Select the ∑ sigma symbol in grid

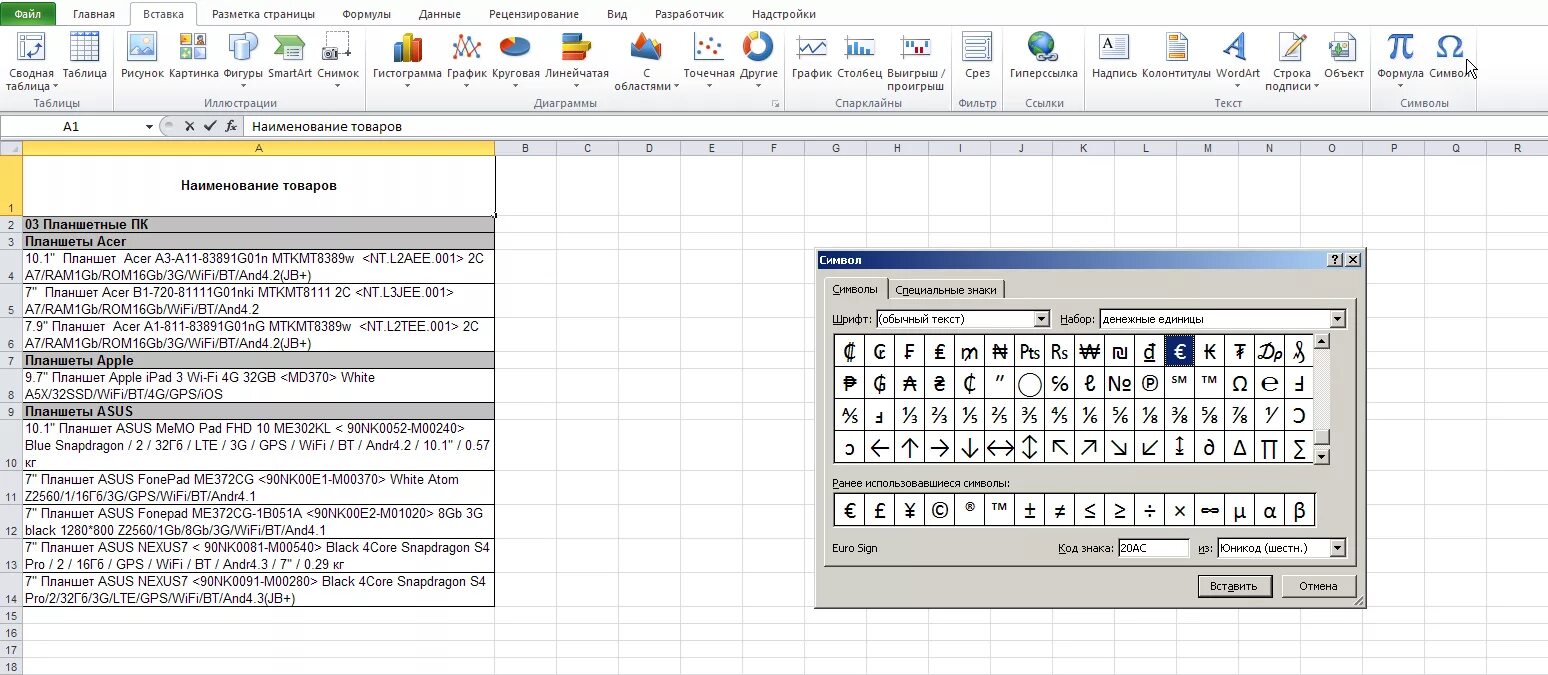click(x=1299, y=448)
